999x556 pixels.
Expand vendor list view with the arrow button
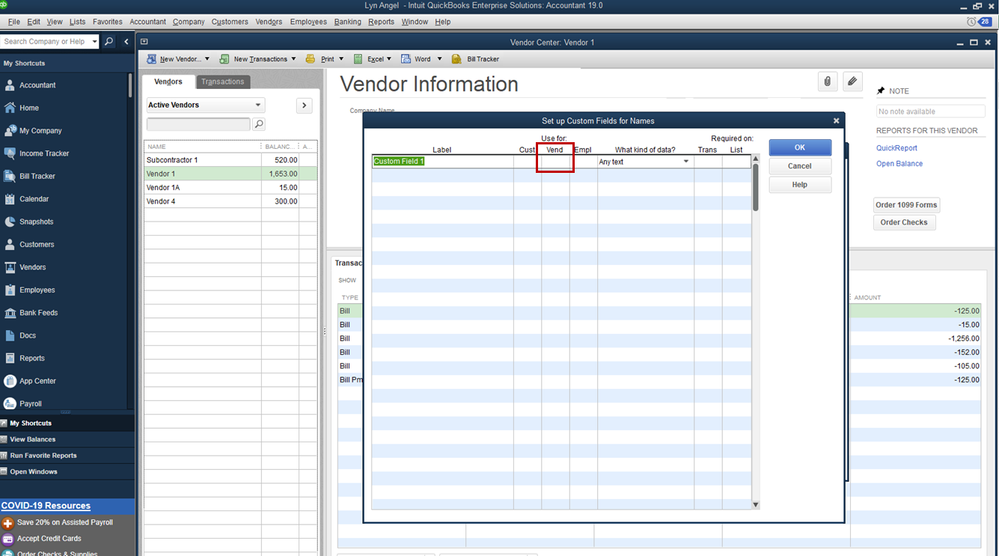[304, 105]
